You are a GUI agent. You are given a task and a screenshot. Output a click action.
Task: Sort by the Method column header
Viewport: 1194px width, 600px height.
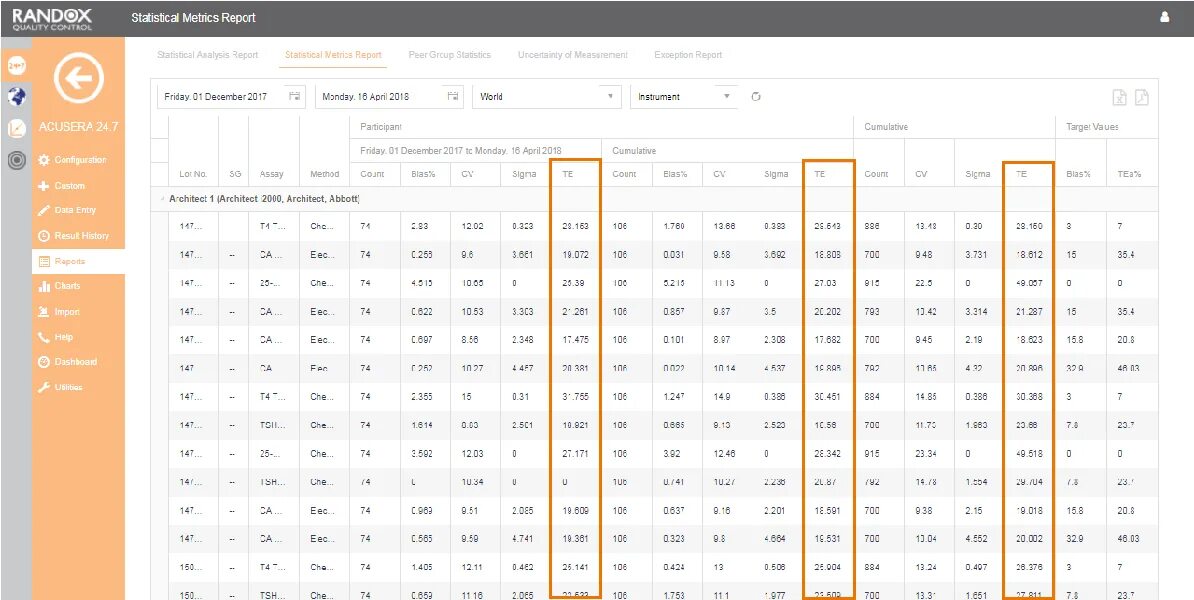[324, 174]
